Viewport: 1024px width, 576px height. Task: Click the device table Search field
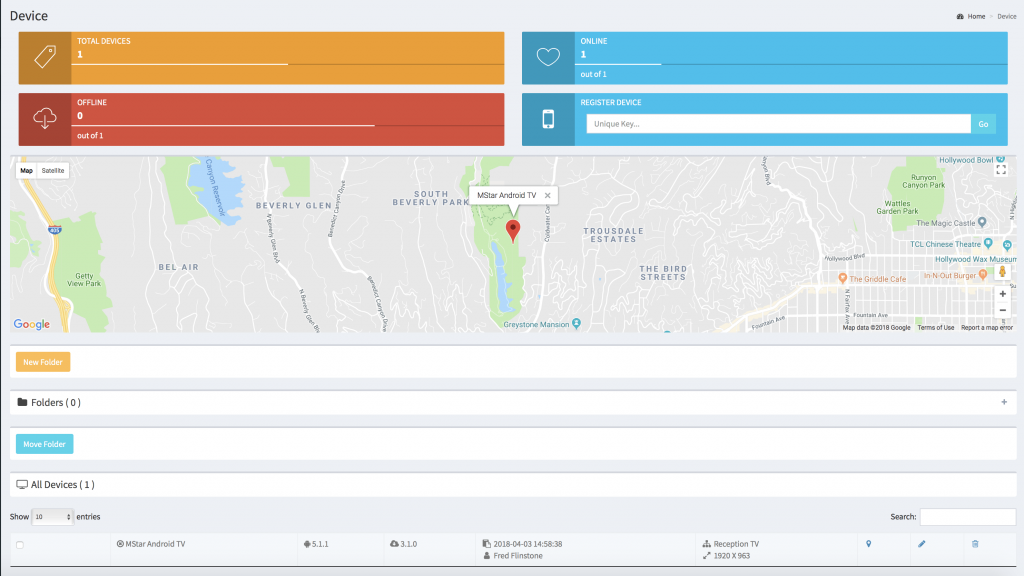click(x=967, y=517)
